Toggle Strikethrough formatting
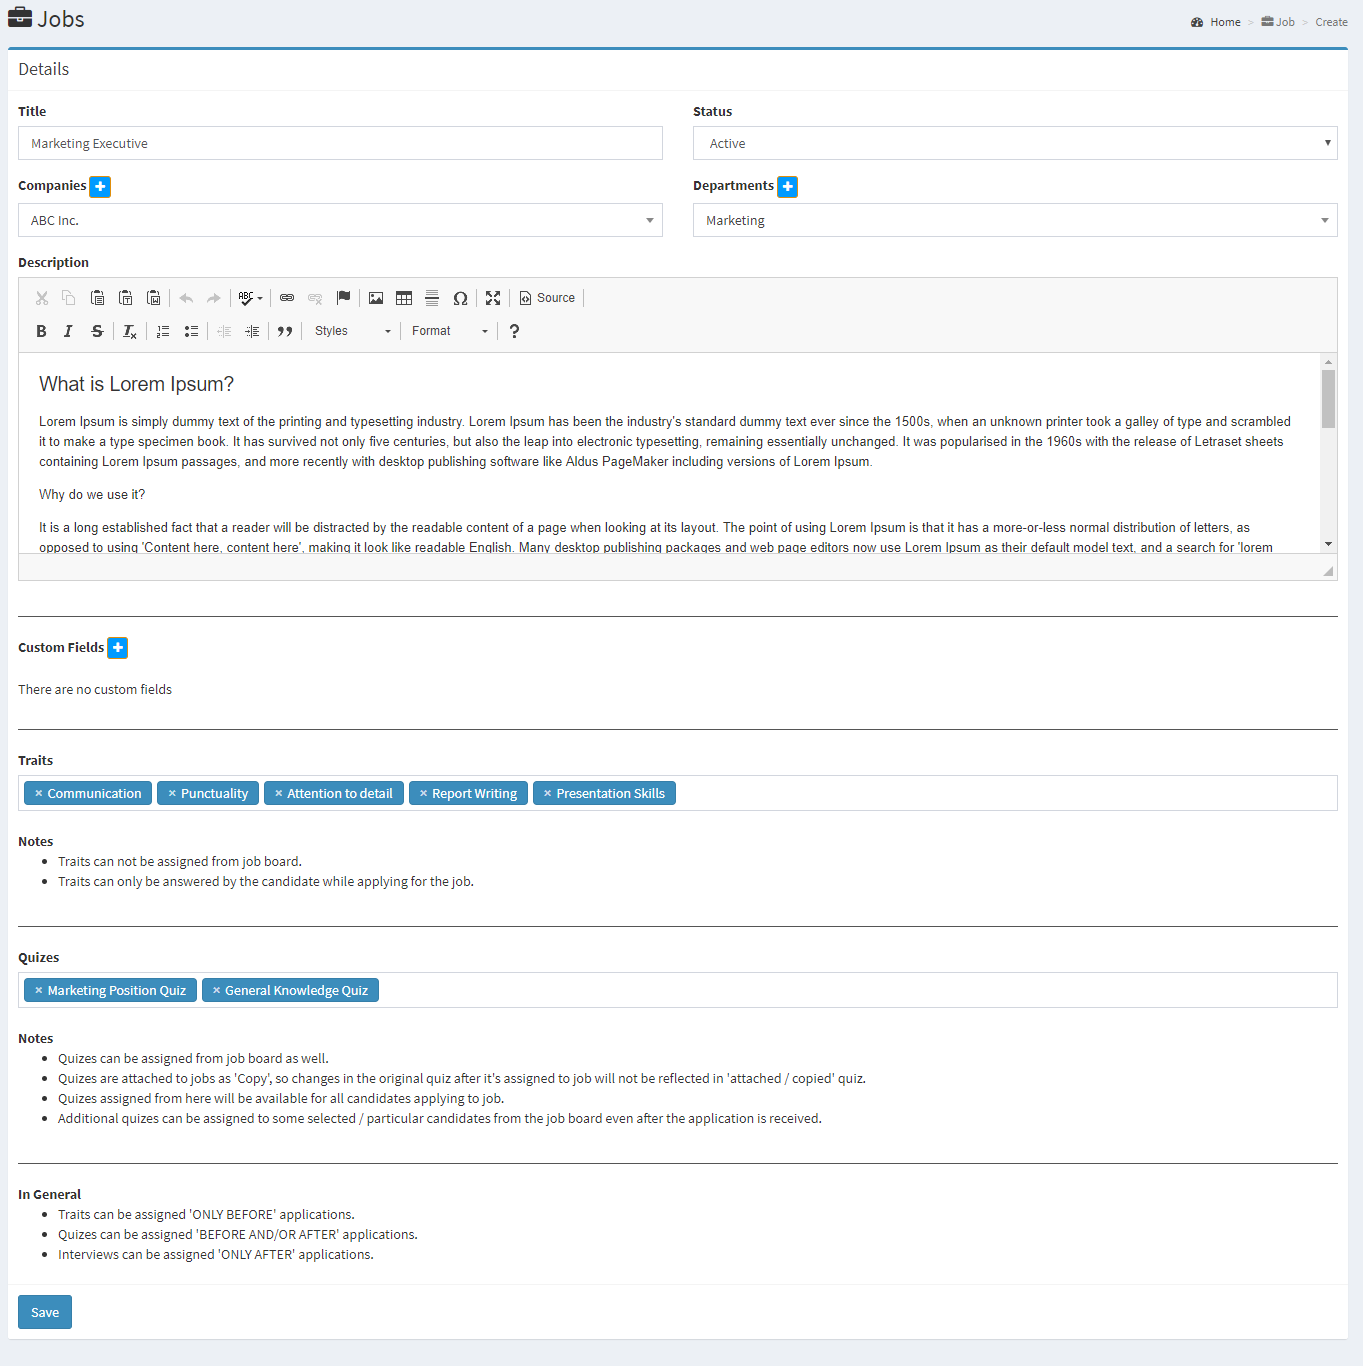Image resolution: width=1363 pixels, height=1366 pixels. click(x=97, y=331)
